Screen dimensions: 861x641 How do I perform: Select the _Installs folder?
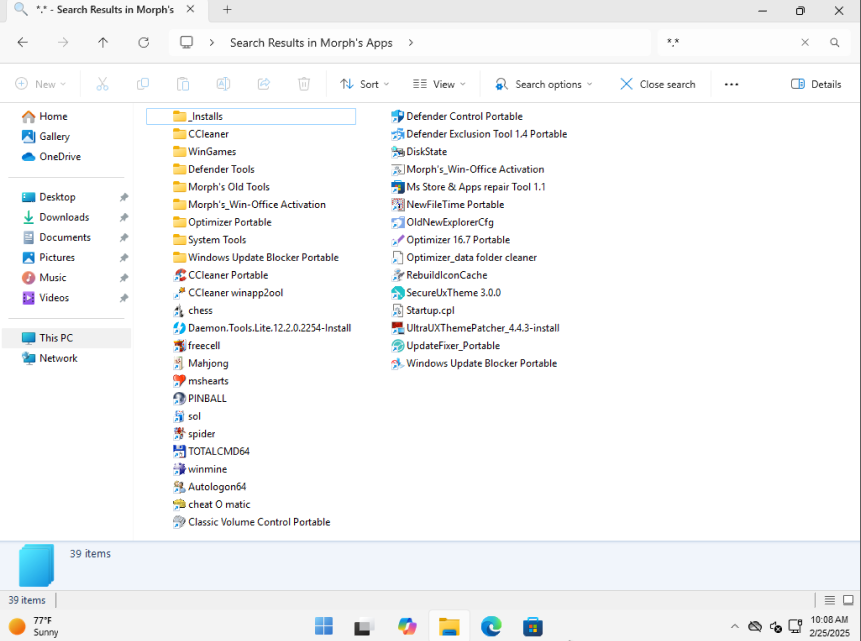[x=251, y=116]
